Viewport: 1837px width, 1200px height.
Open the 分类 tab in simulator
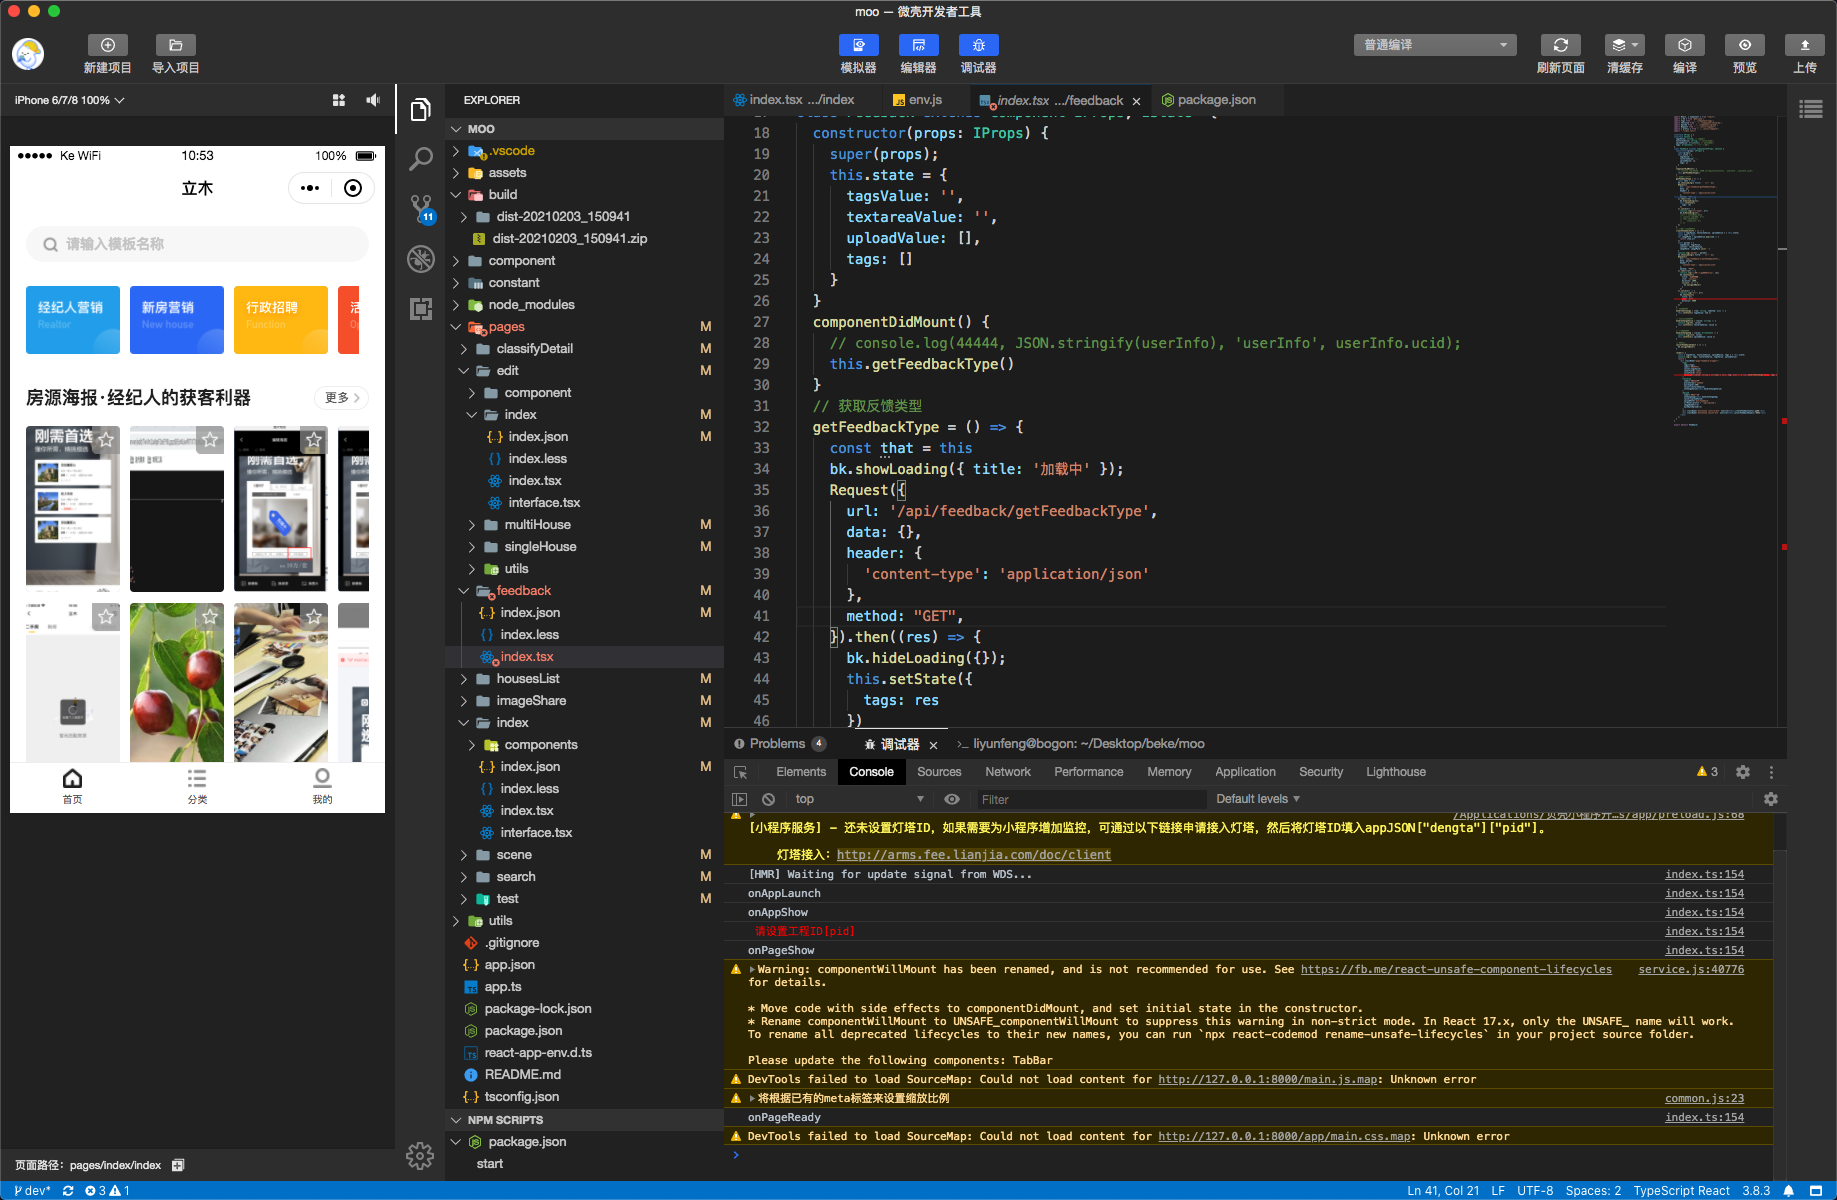tap(197, 786)
